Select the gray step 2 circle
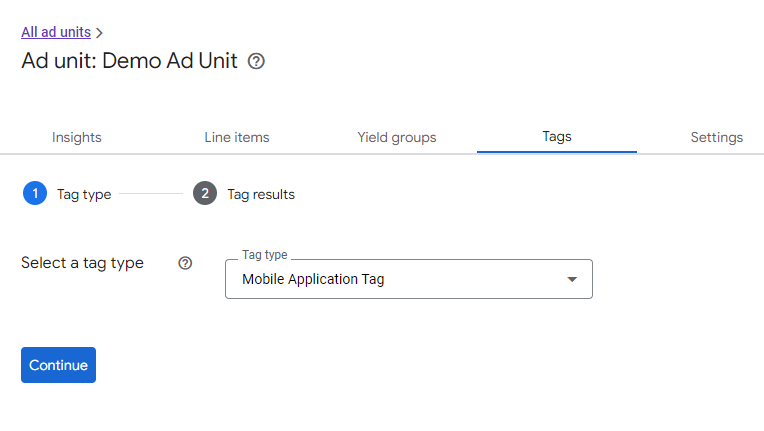 (205, 193)
